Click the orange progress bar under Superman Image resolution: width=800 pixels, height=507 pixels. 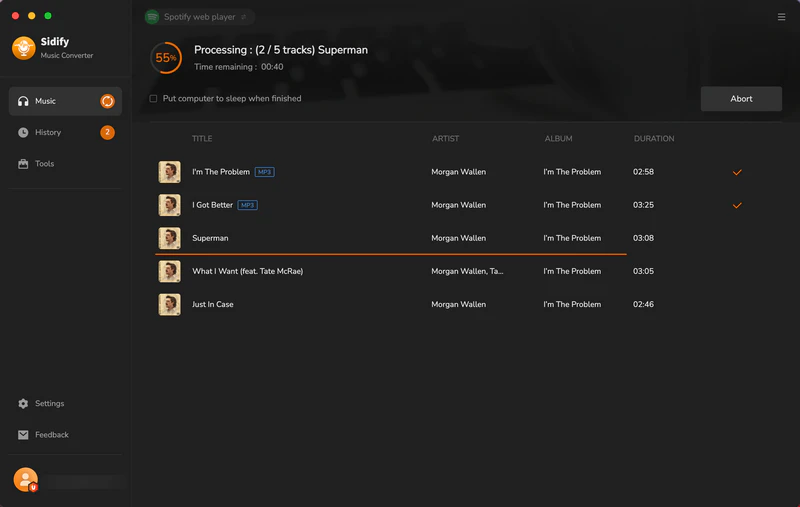(391, 254)
